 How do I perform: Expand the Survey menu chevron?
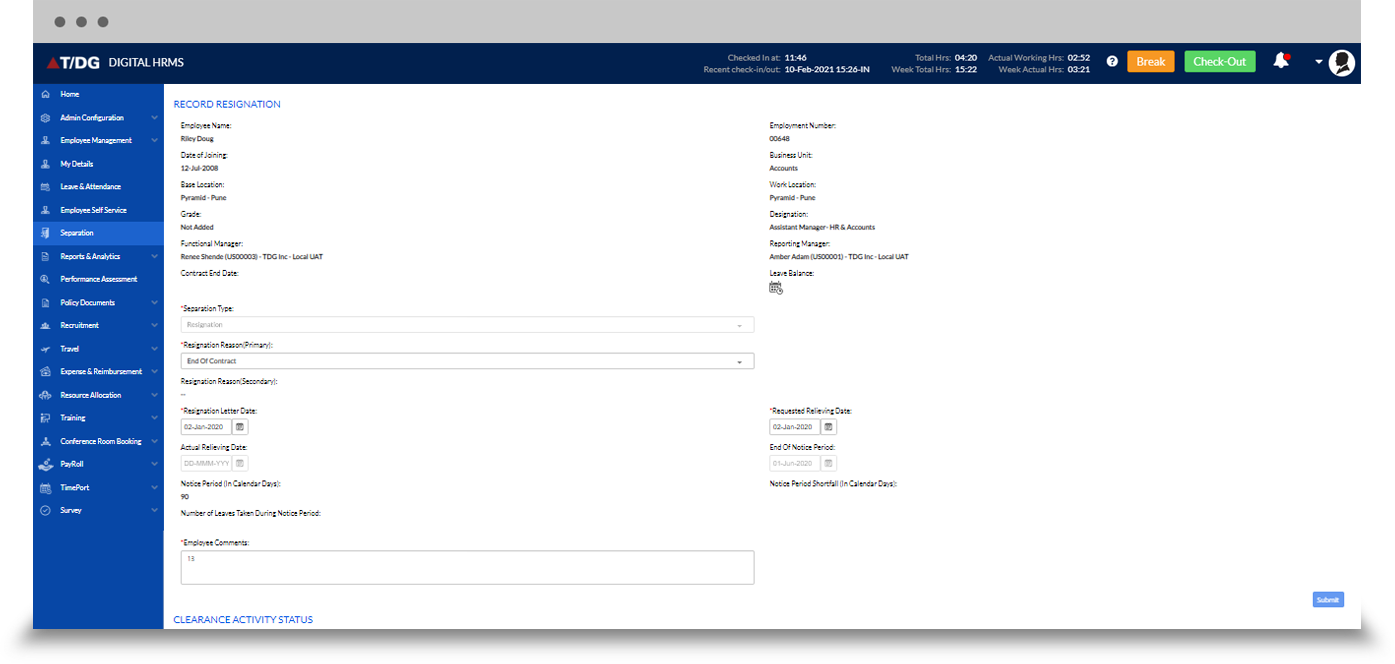154,511
